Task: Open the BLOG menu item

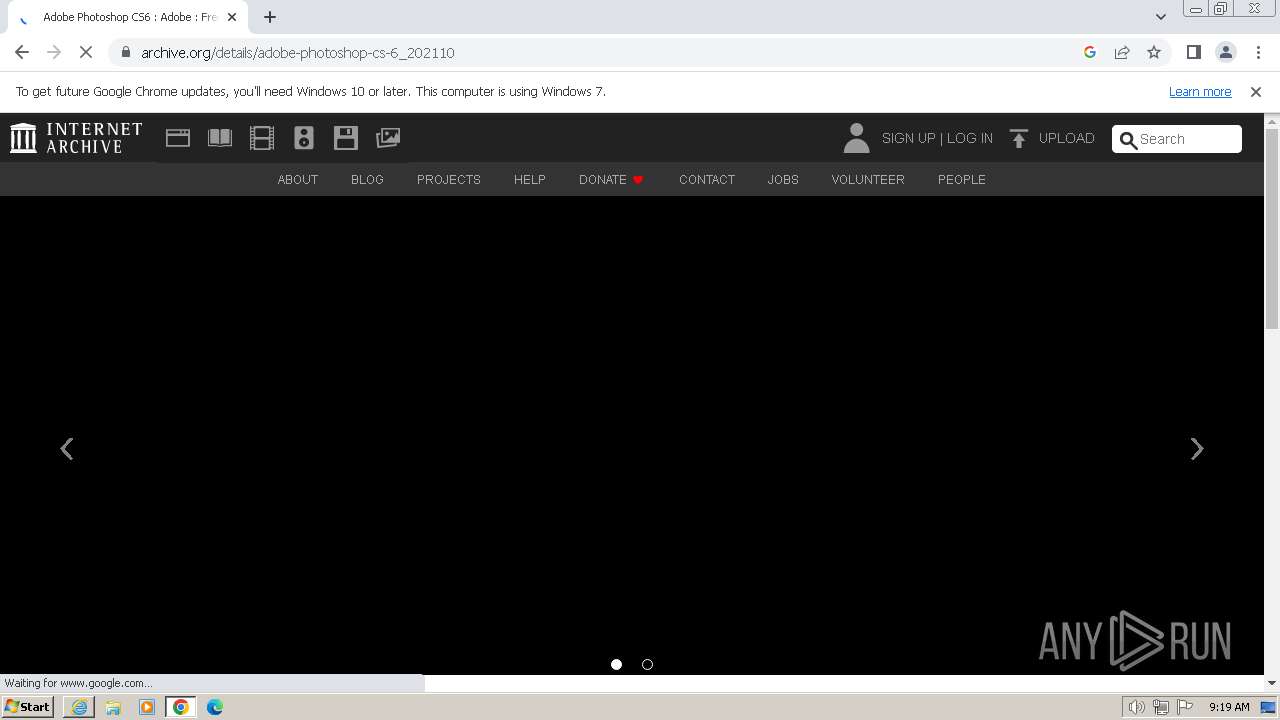Action: [367, 179]
